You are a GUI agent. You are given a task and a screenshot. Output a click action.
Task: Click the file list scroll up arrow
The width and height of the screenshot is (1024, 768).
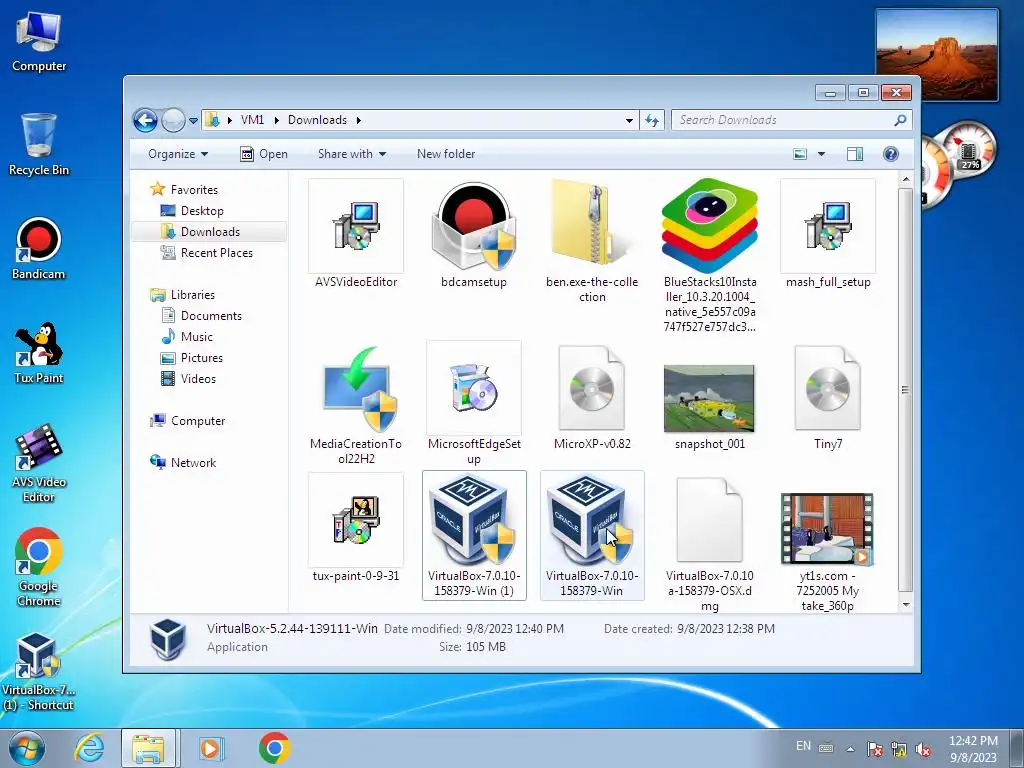click(x=905, y=179)
